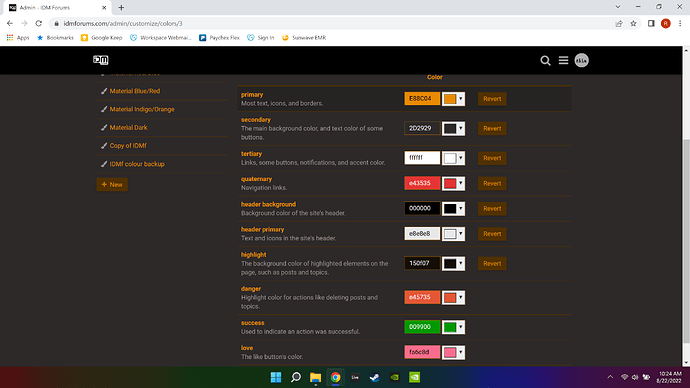Open Ableton Live from taskbar
Screen dimensions: 690x388
tap(355, 377)
